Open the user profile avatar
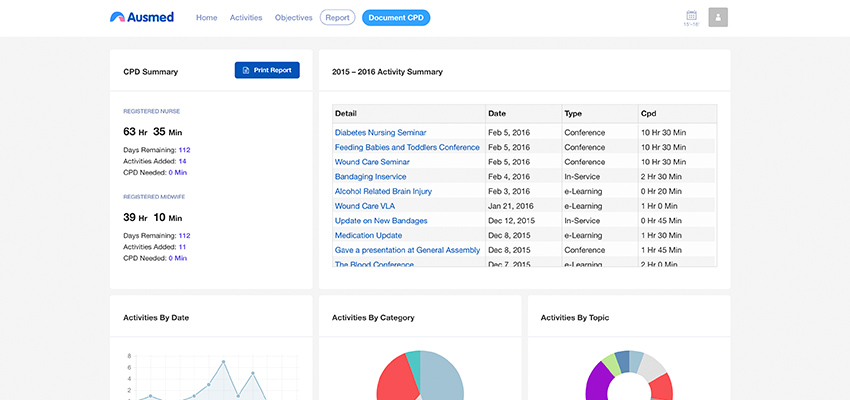Image resolution: width=850 pixels, height=400 pixels. click(x=718, y=17)
